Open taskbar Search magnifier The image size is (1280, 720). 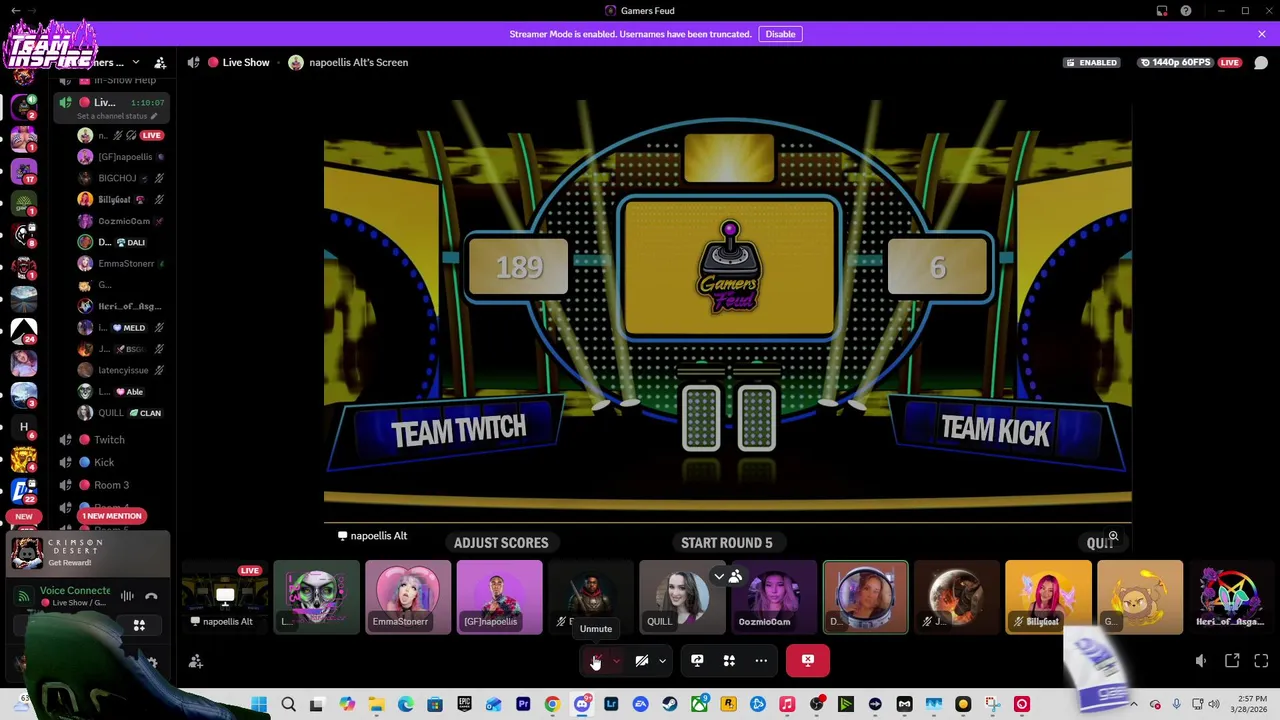pyautogui.click(x=288, y=705)
